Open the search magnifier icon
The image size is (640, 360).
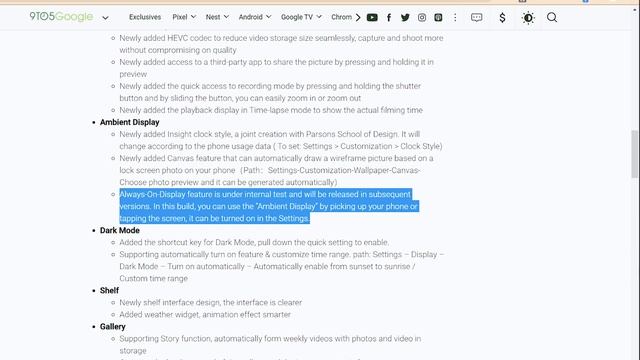(552, 17)
